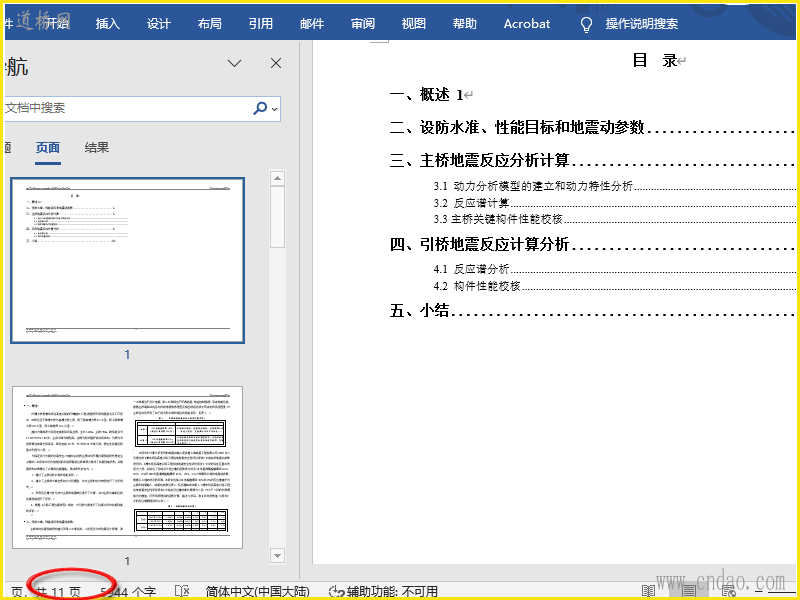The width and height of the screenshot is (800, 600).
Task: Click the 简体中文(中国大陆) language indicator
Action: coord(258,592)
